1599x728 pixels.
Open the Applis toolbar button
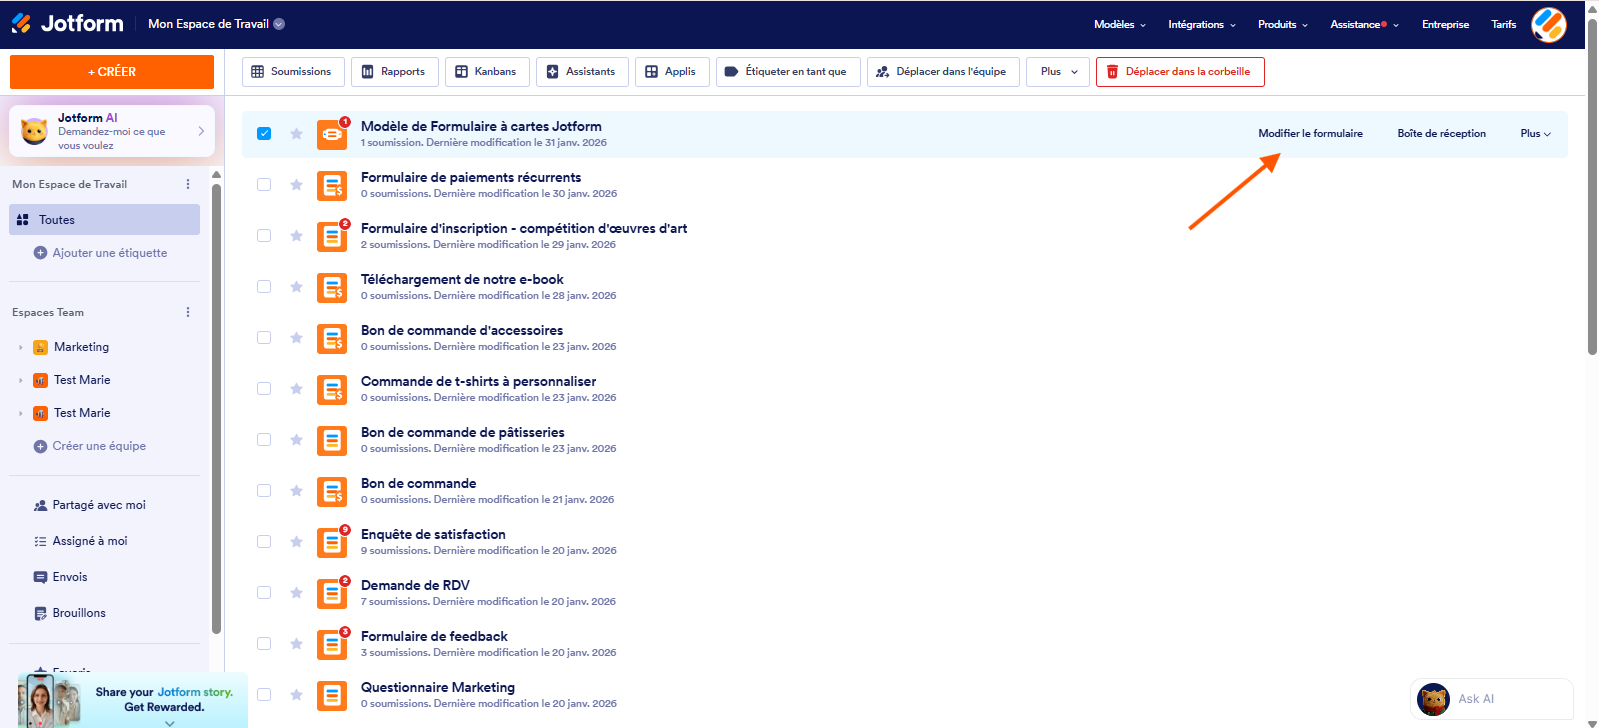[672, 71]
